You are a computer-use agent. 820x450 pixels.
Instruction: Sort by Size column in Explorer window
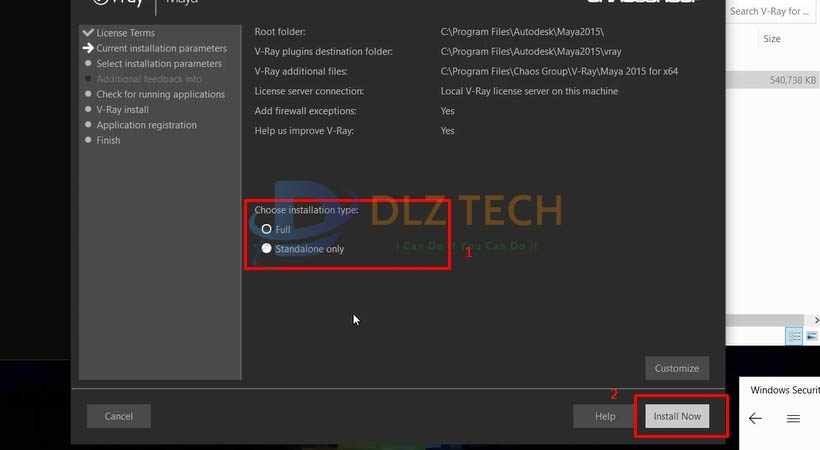[x=771, y=39]
